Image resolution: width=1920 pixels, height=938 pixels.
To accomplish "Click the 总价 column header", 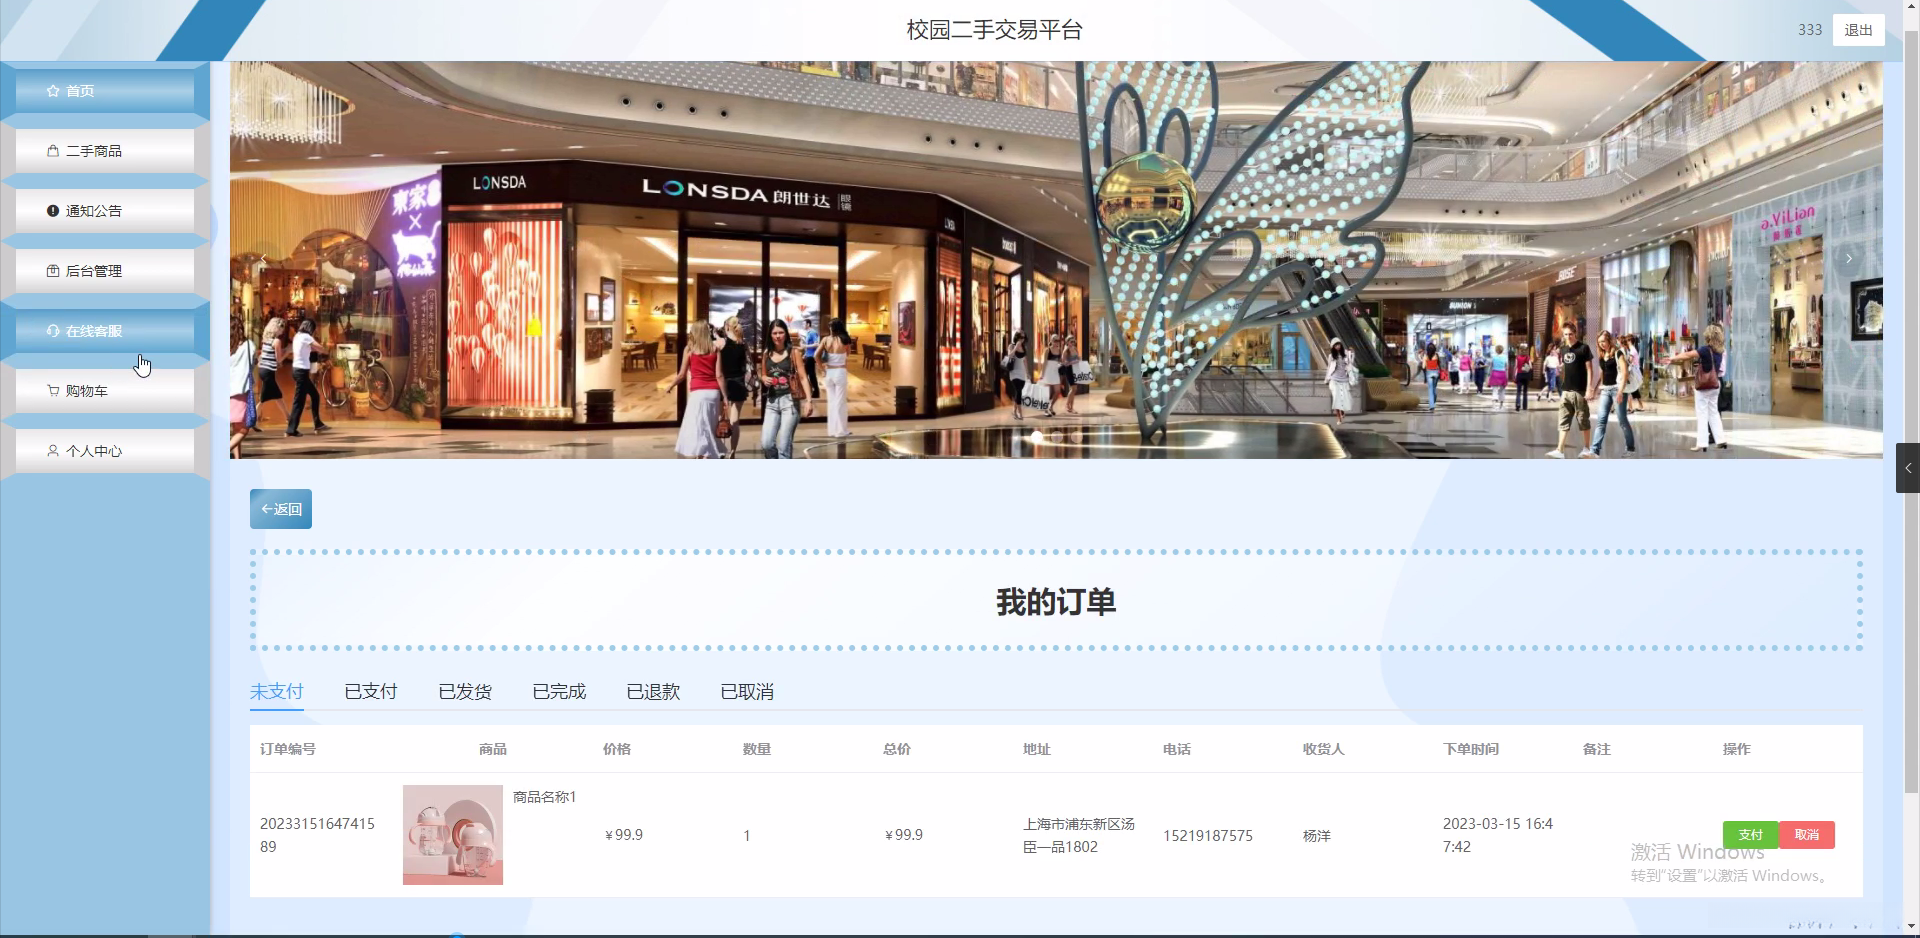I will (x=897, y=749).
